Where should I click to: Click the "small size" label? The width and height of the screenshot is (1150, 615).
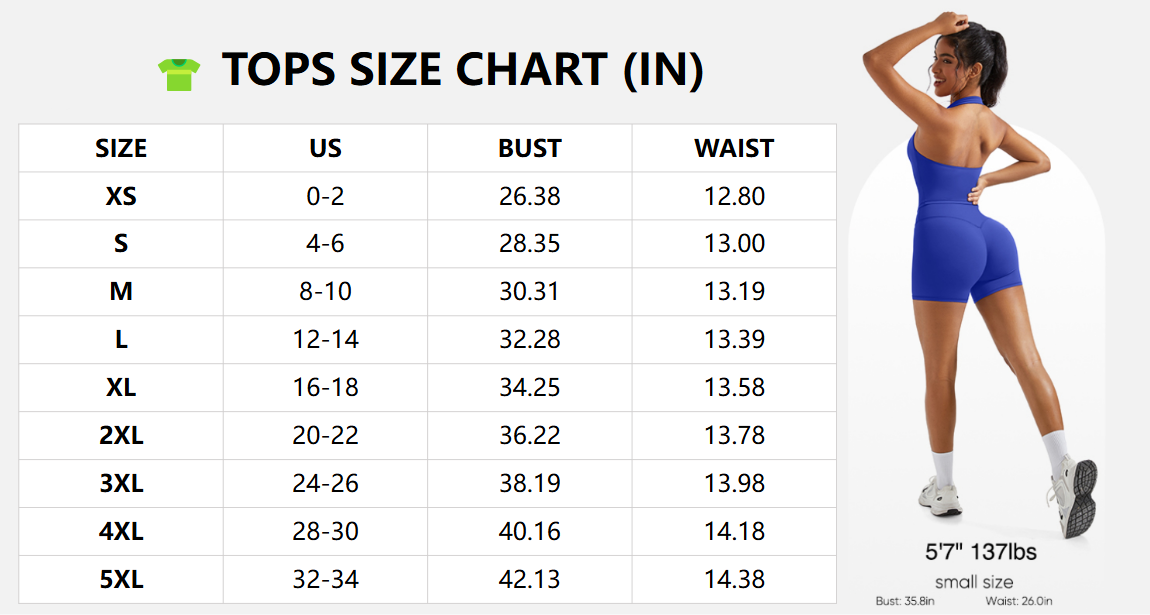click(x=974, y=582)
